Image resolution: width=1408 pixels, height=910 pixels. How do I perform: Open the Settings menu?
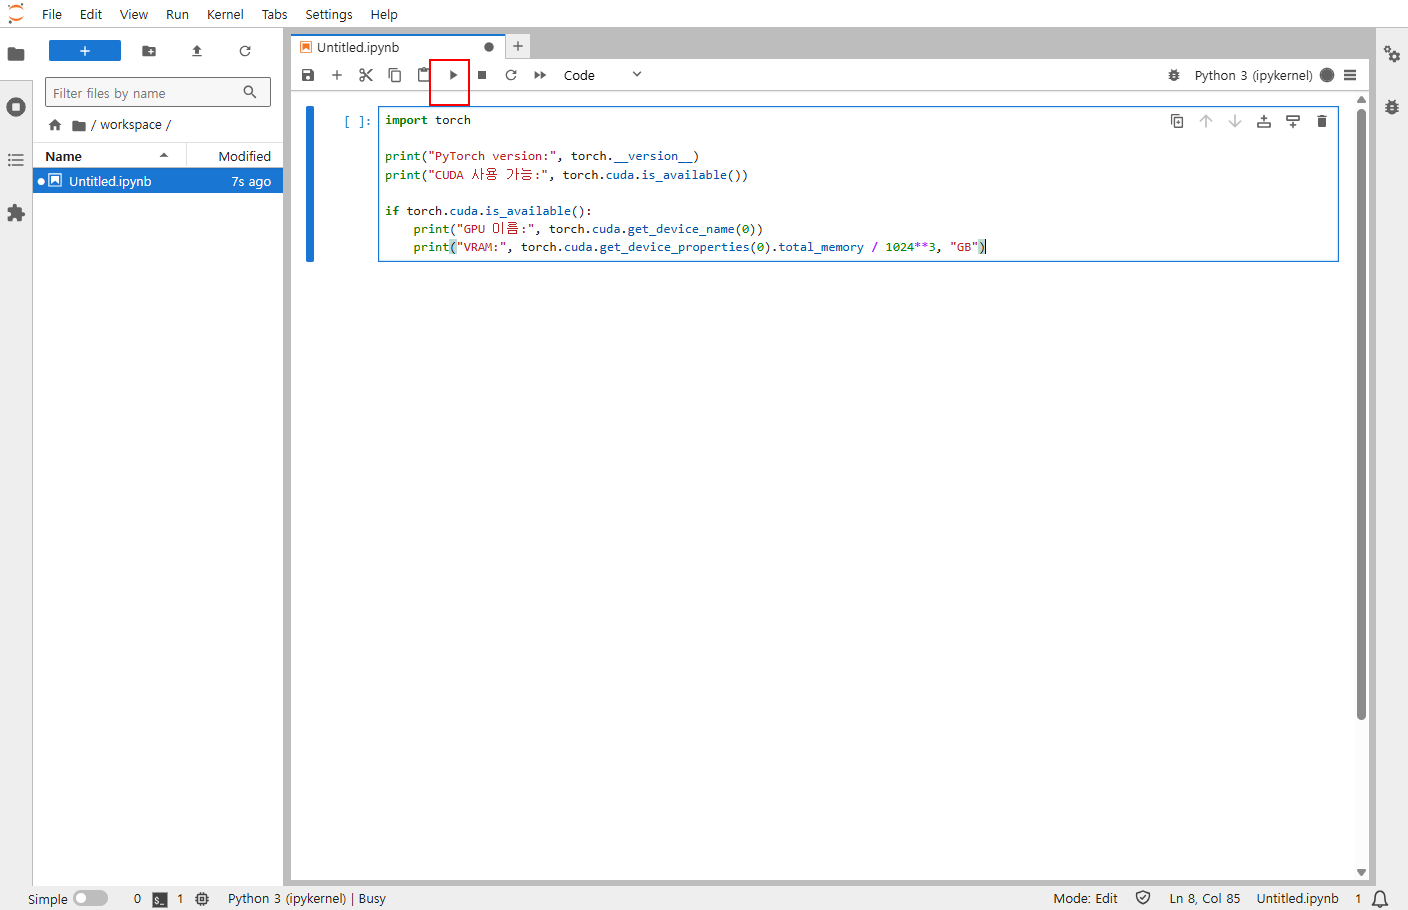tap(329, 14)
